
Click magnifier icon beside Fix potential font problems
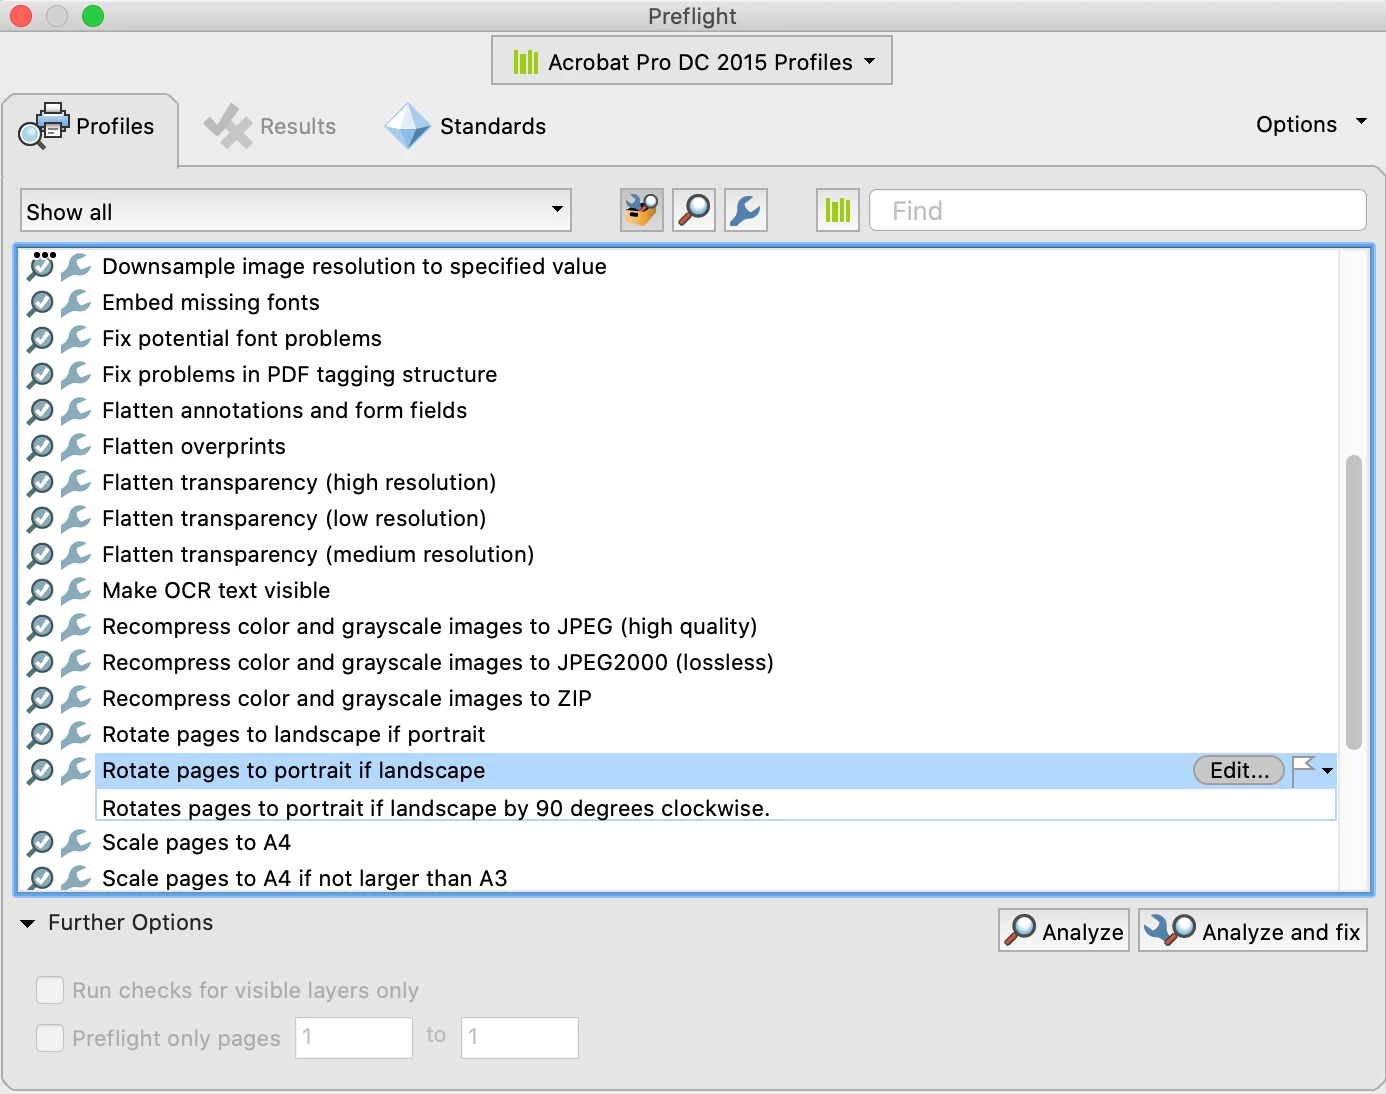pyautogui.click(x=40, y=339)
